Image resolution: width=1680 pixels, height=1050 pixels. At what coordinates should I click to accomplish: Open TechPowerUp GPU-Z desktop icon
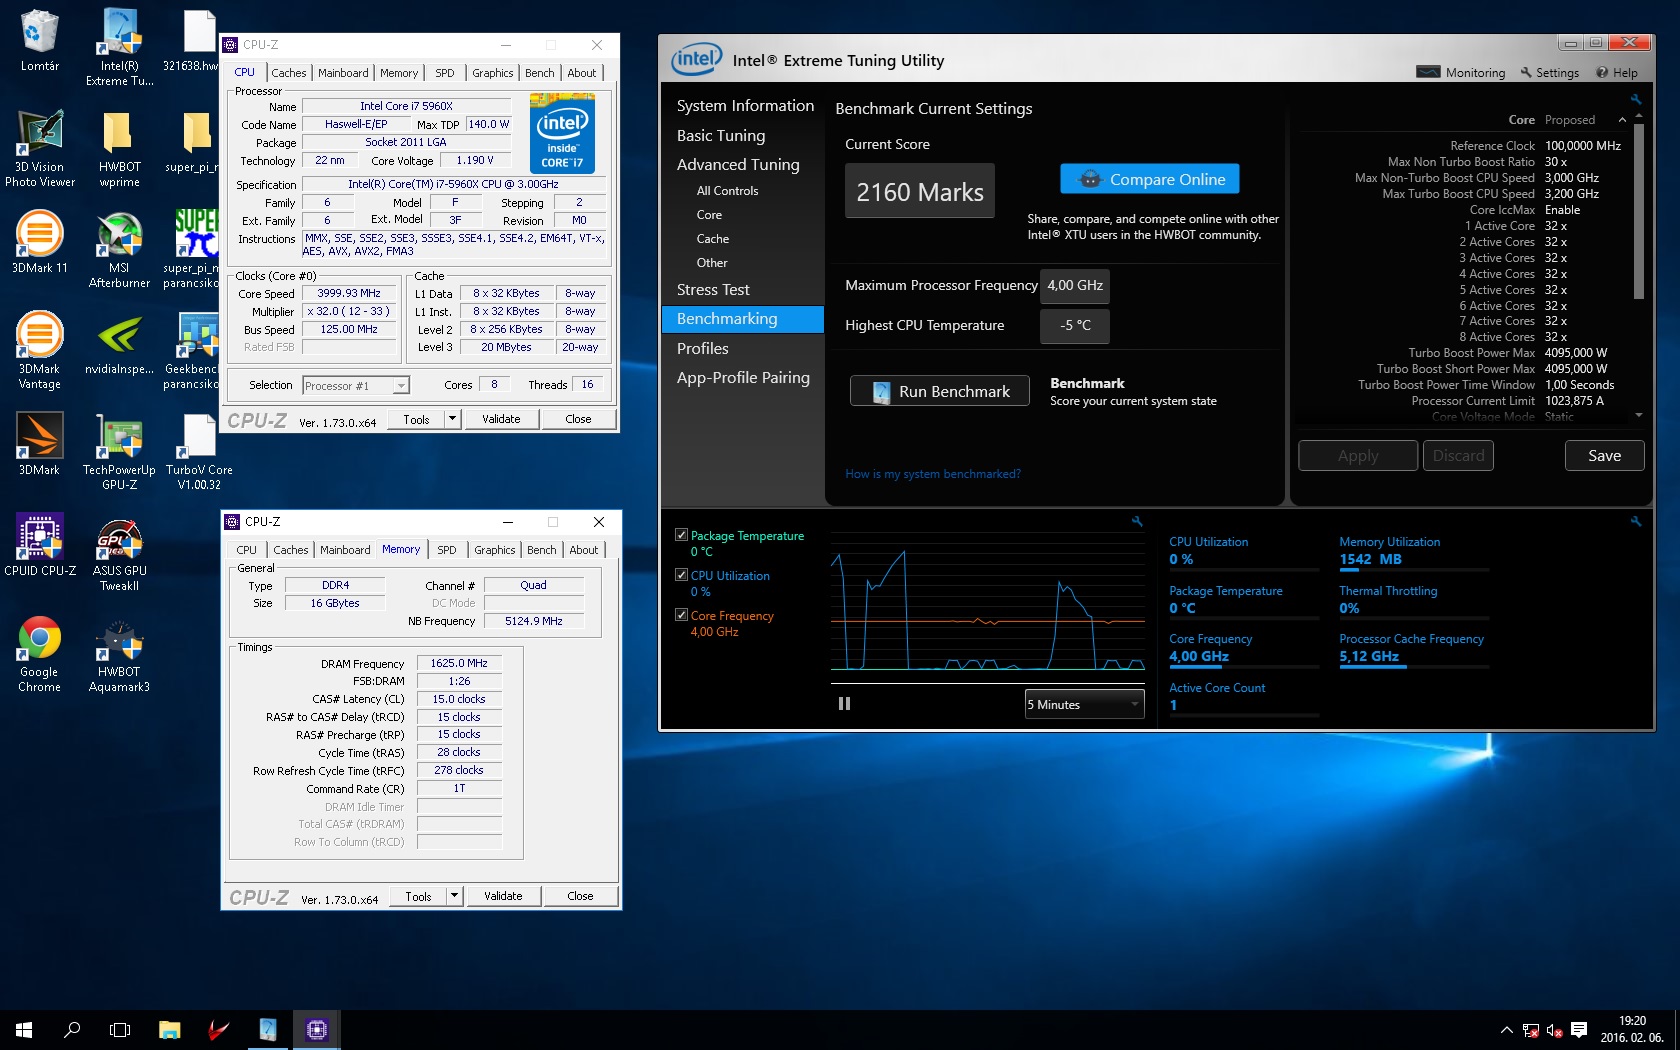click(119, 451)
